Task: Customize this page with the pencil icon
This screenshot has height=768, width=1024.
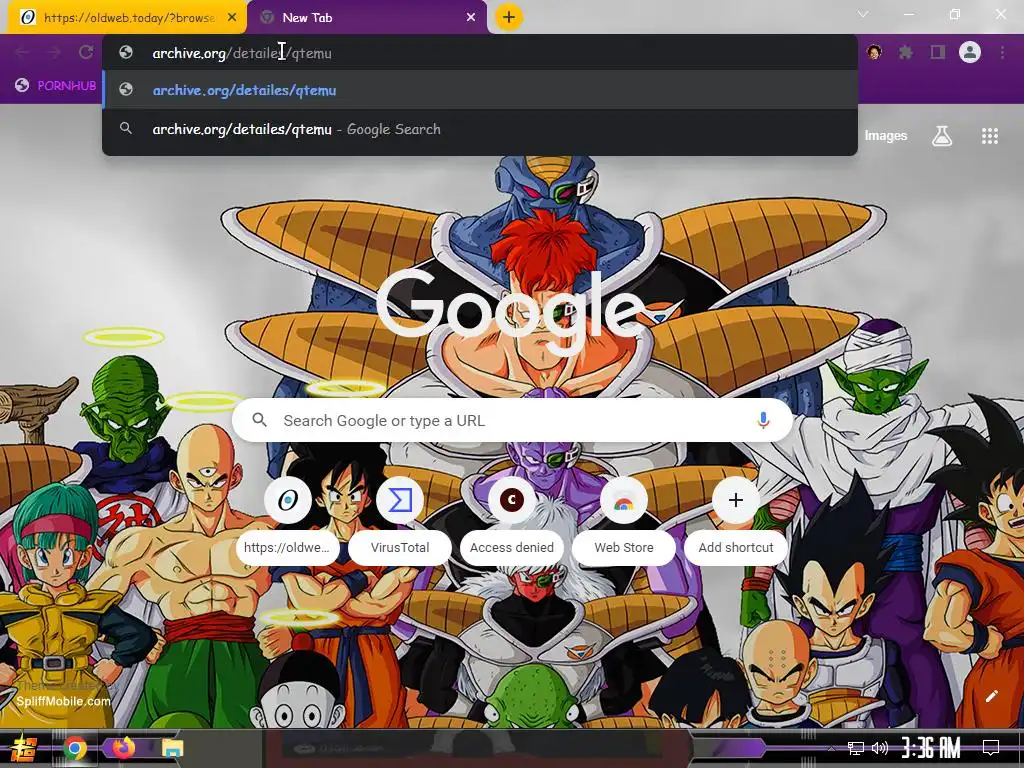Action: pos(991,696)
